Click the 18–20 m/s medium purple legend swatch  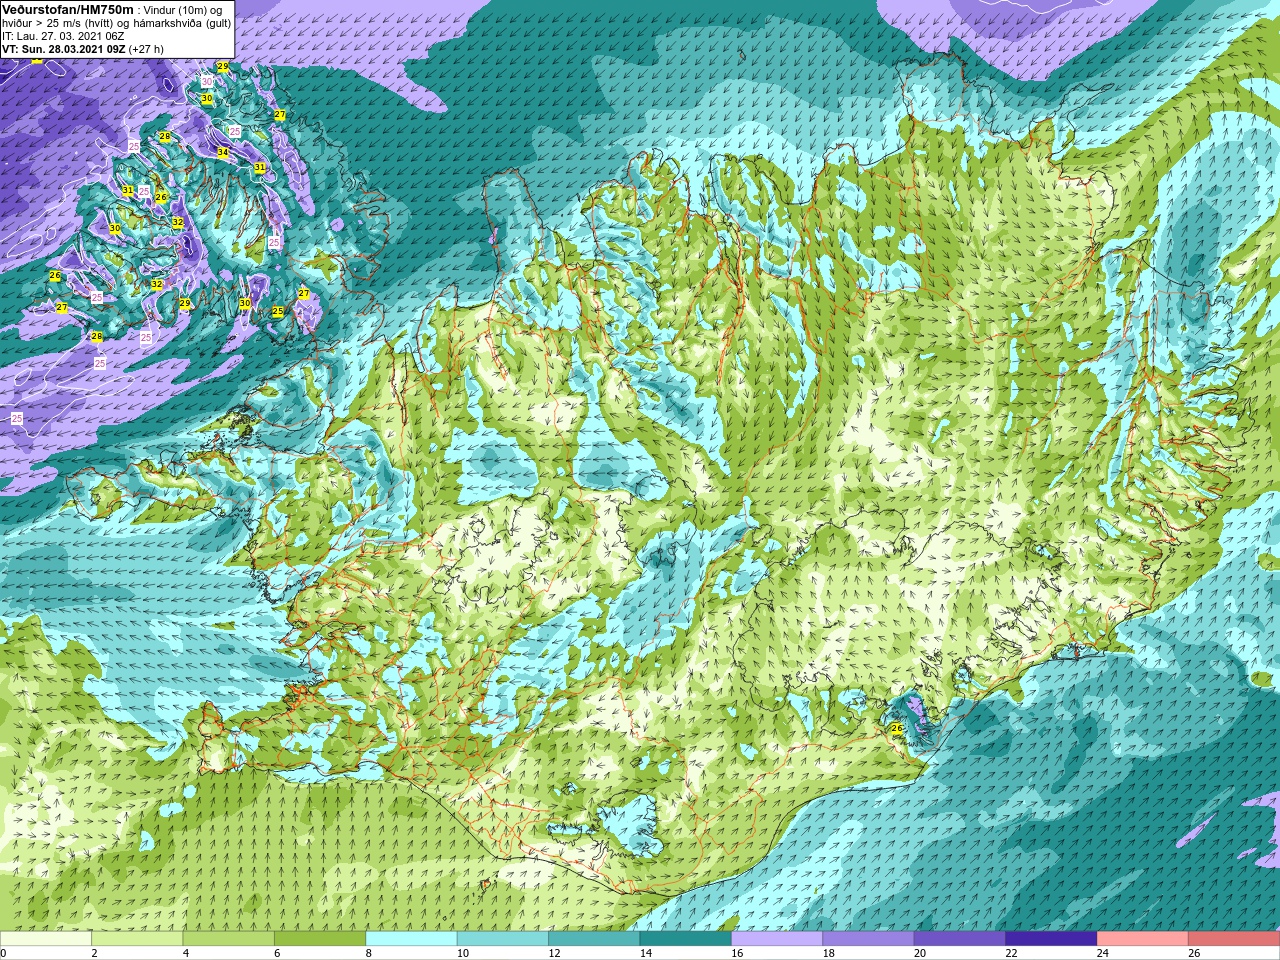coord(869,939)
